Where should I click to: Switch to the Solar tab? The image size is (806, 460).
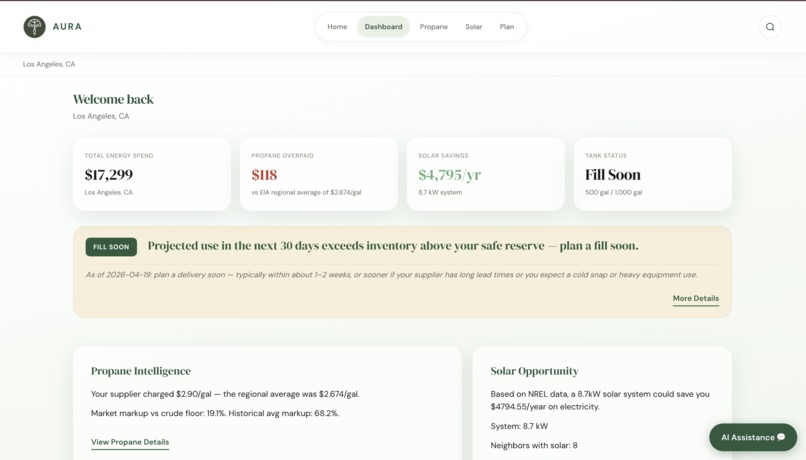(x=473, y=27)
